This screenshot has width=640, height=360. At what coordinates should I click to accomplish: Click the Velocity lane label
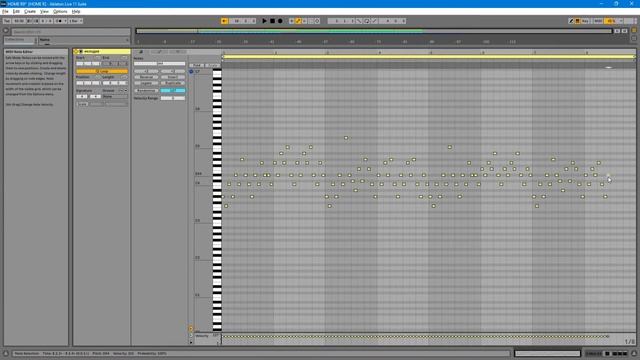(x=202, y=336)
